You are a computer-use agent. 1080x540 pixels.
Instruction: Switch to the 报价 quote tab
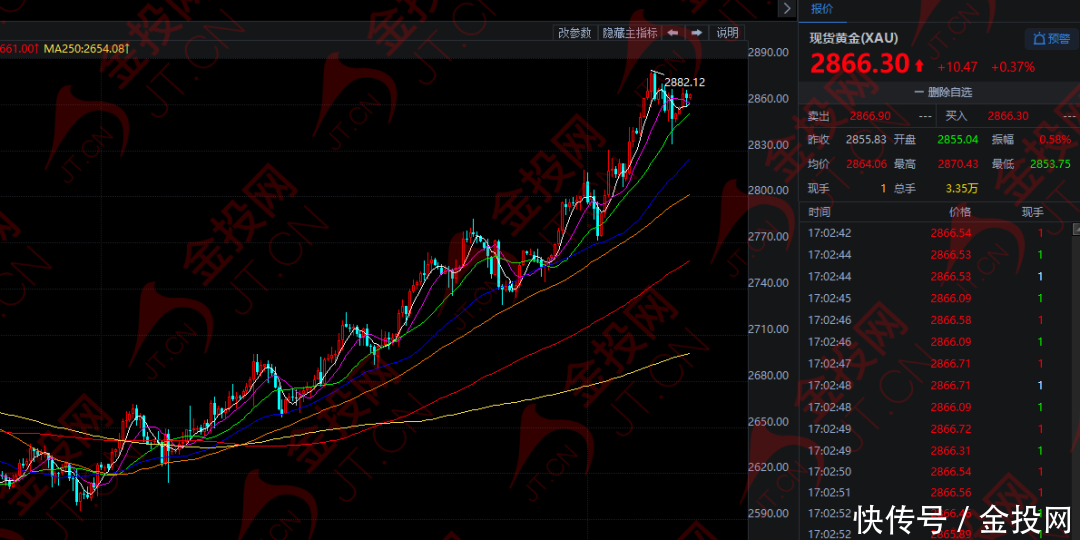click(x=821, y=9)
